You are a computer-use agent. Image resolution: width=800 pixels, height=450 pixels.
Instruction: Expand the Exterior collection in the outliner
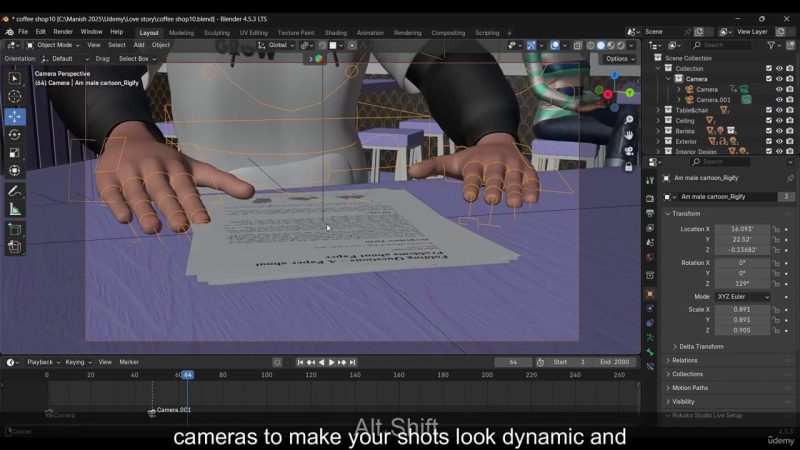(657, 141)
